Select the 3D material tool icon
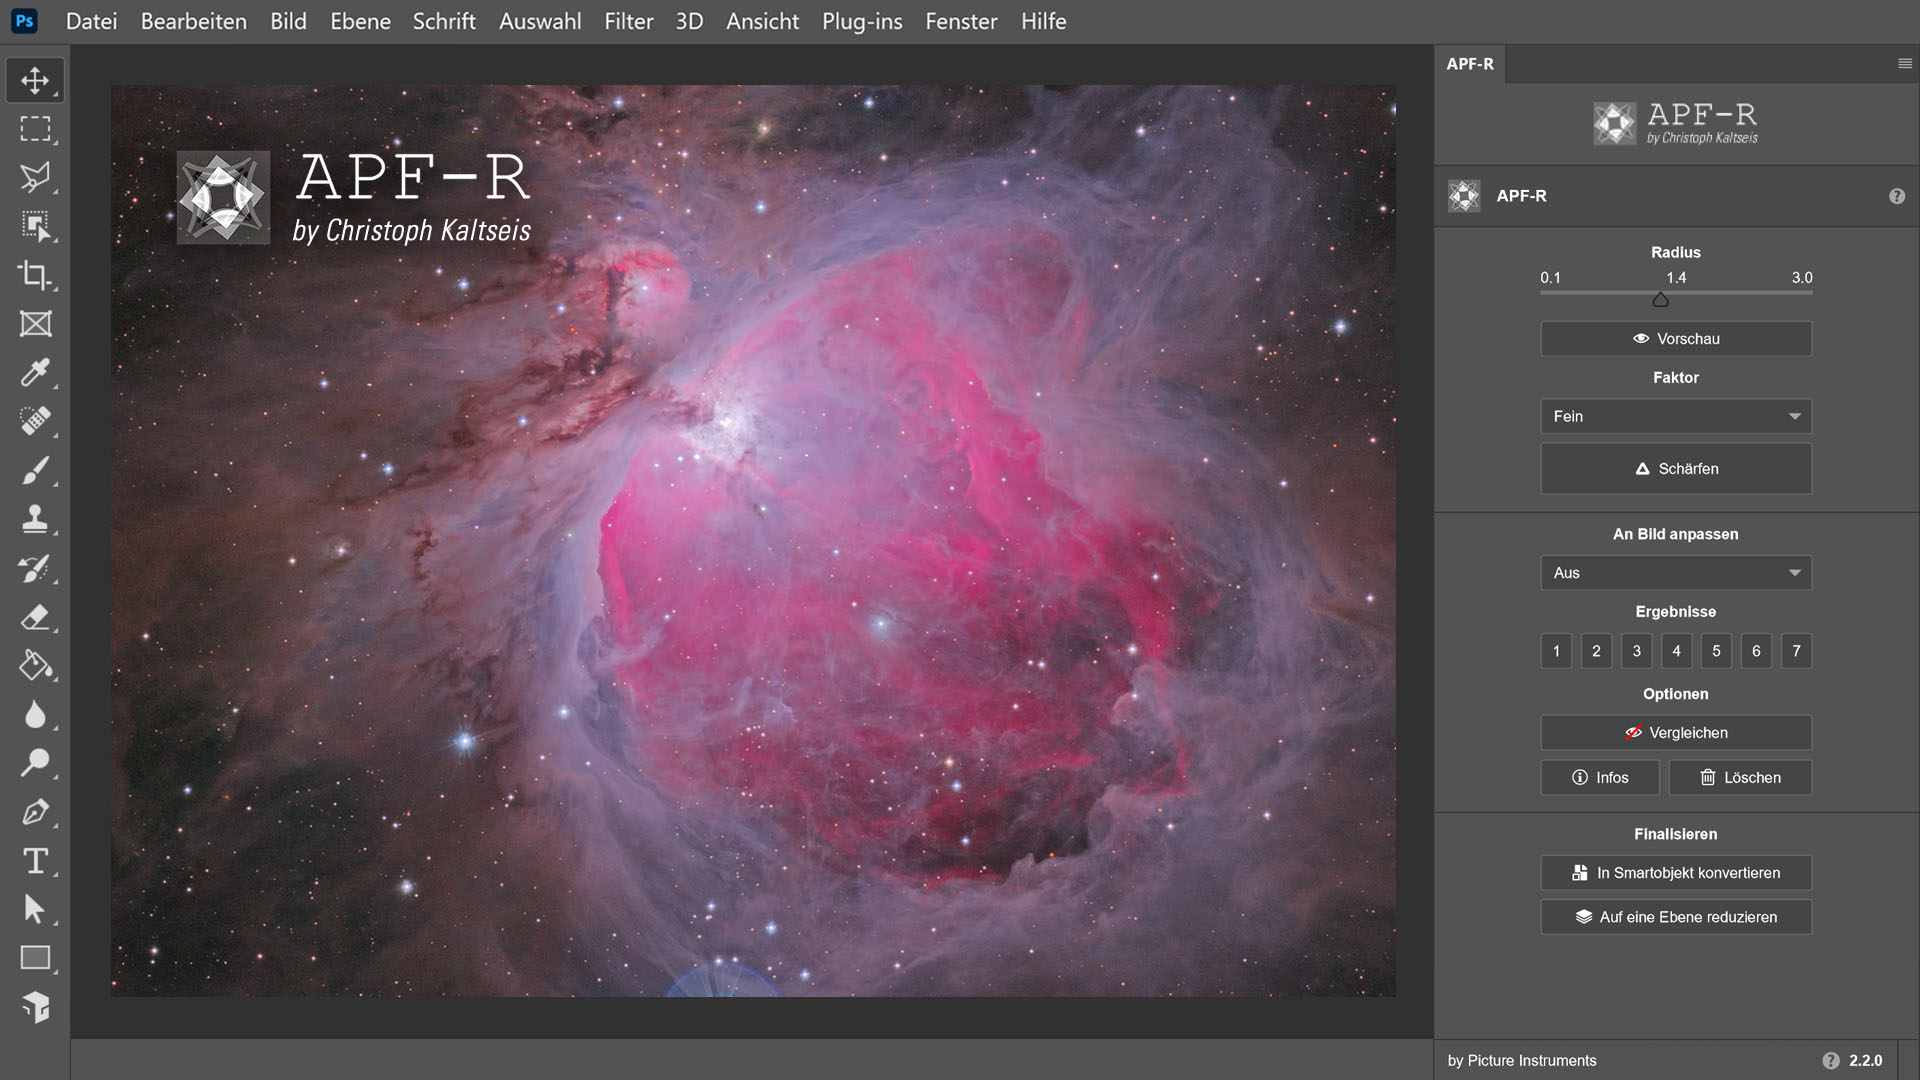The width and height of the screenshot is (1920, 1080). point(35,1007)
